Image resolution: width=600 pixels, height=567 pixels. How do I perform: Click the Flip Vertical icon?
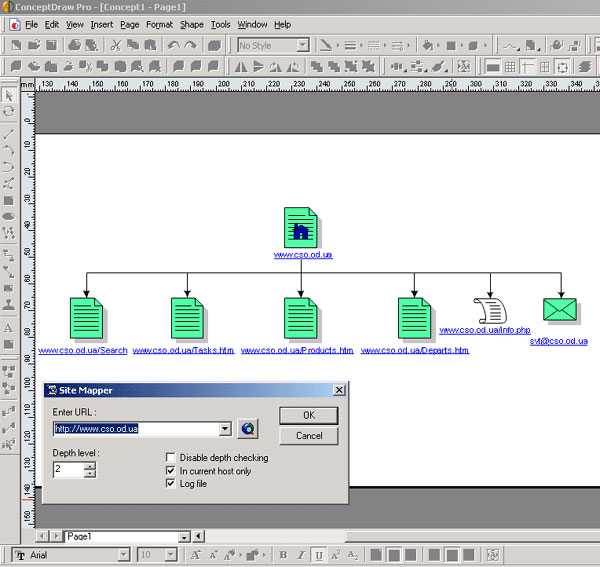(x=258, y=67)
